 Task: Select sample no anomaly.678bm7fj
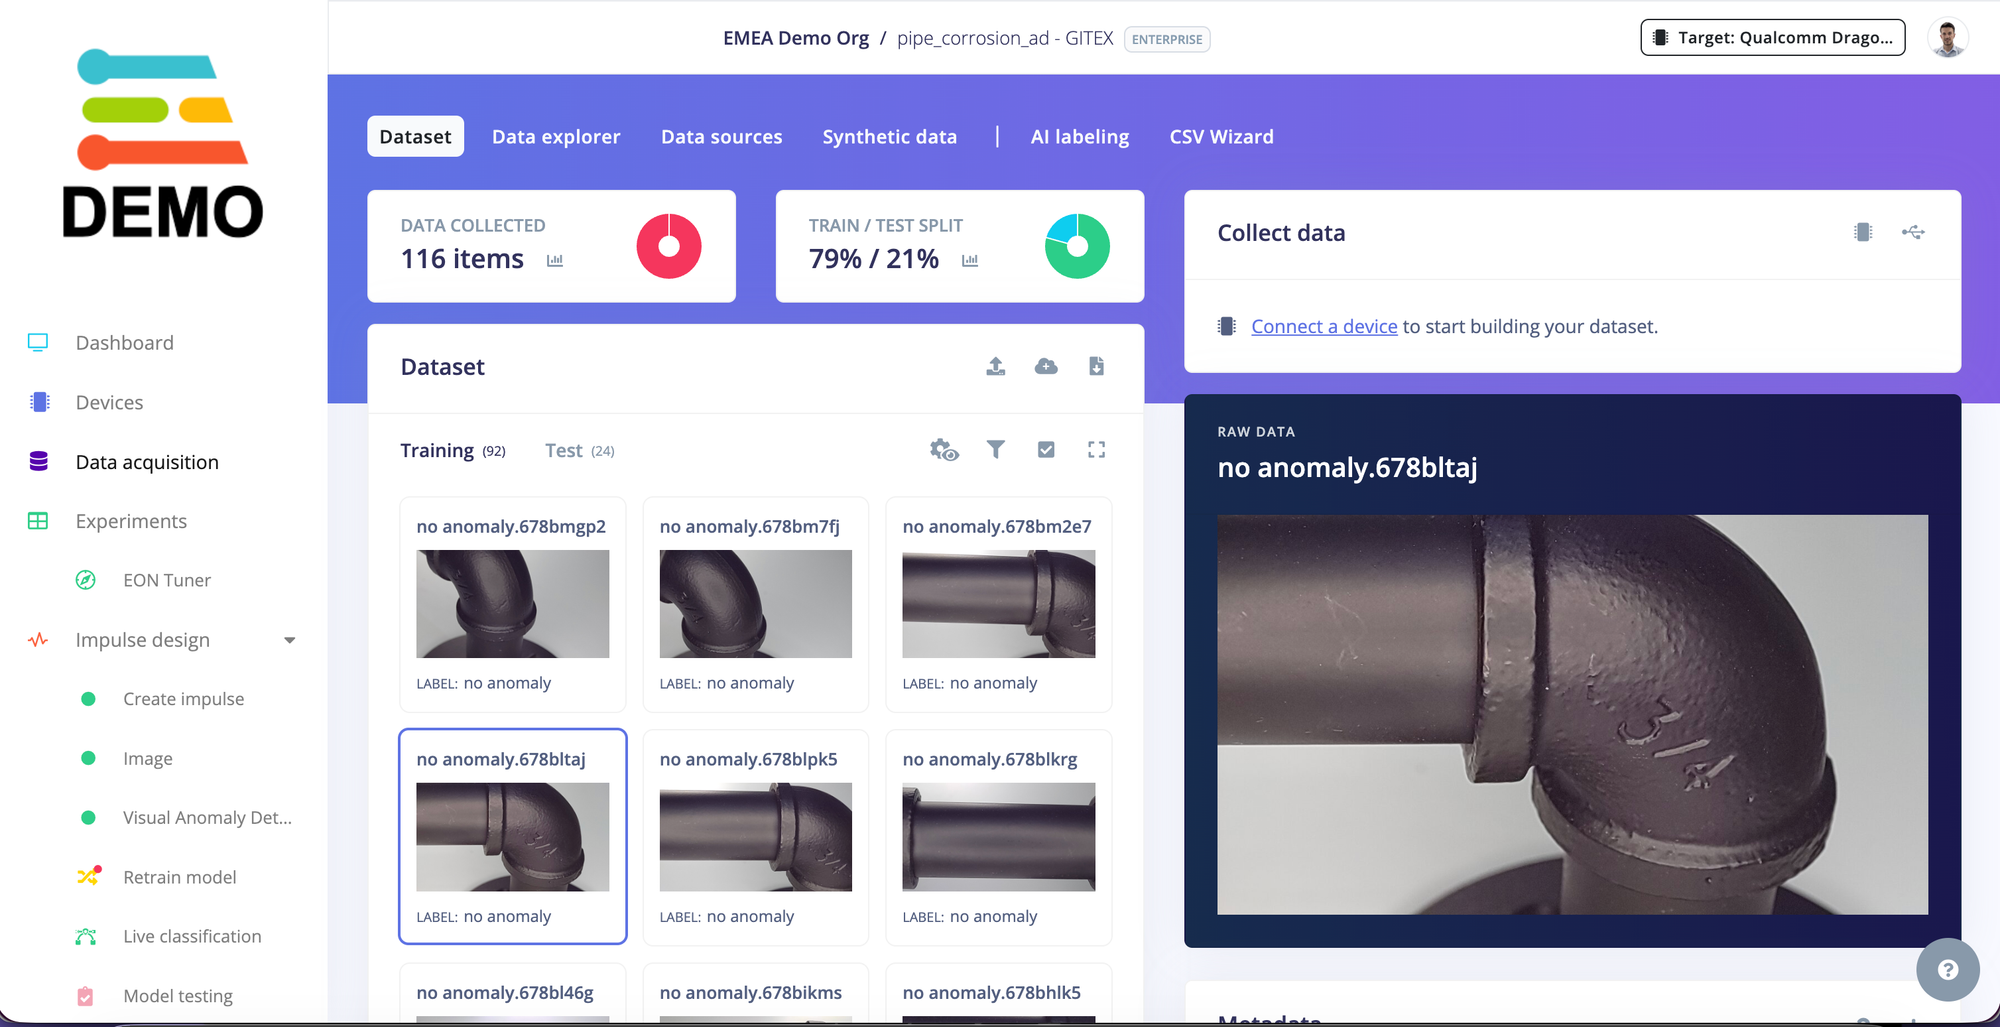755,604
